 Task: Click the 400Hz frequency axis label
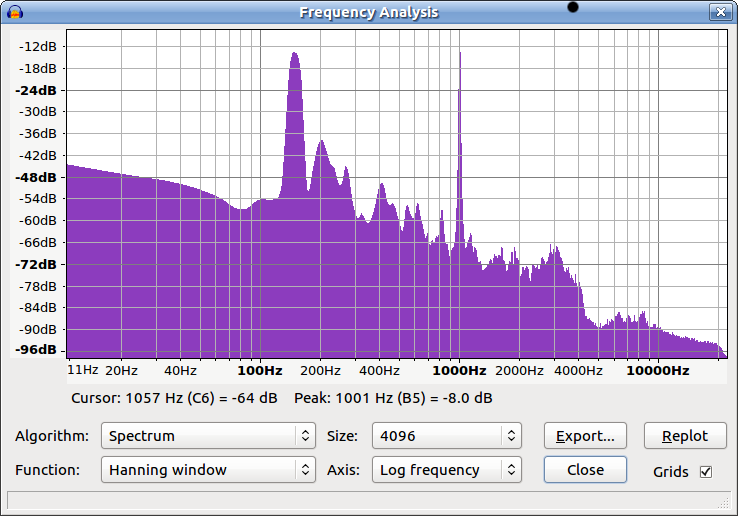pos(379,371)
